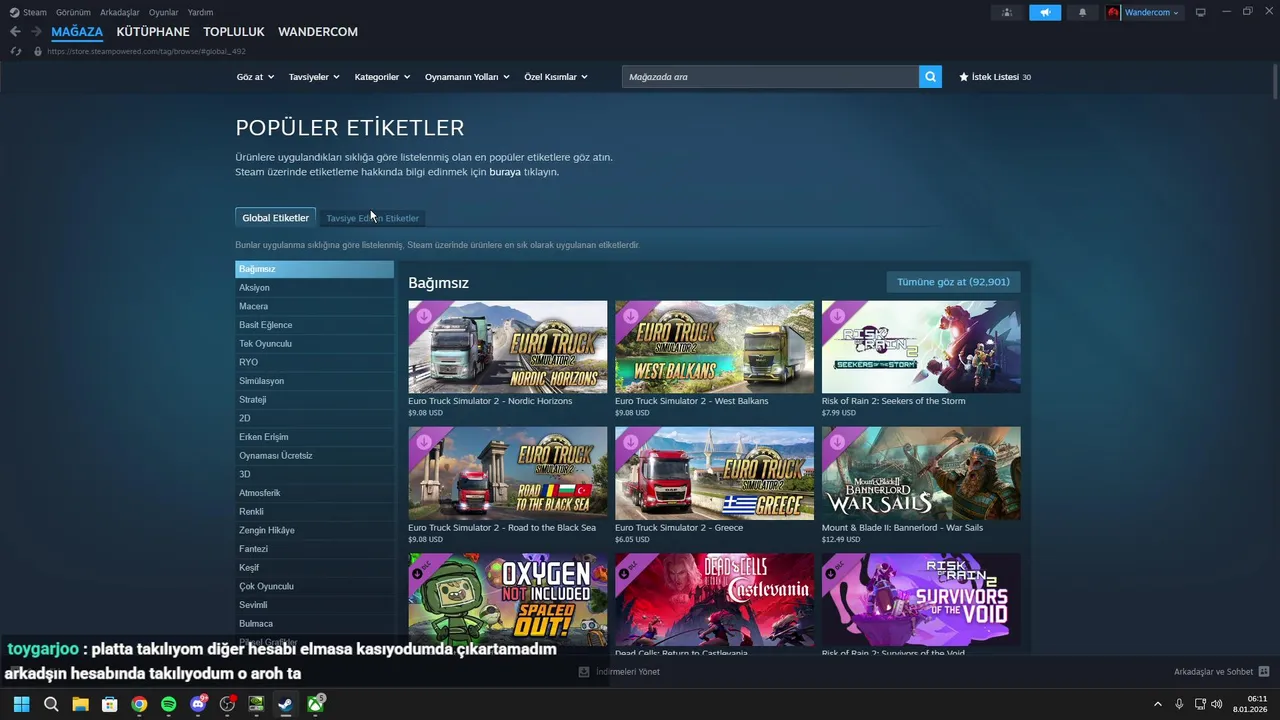Click the blue magnifier search button

click(x=930, y=77)
